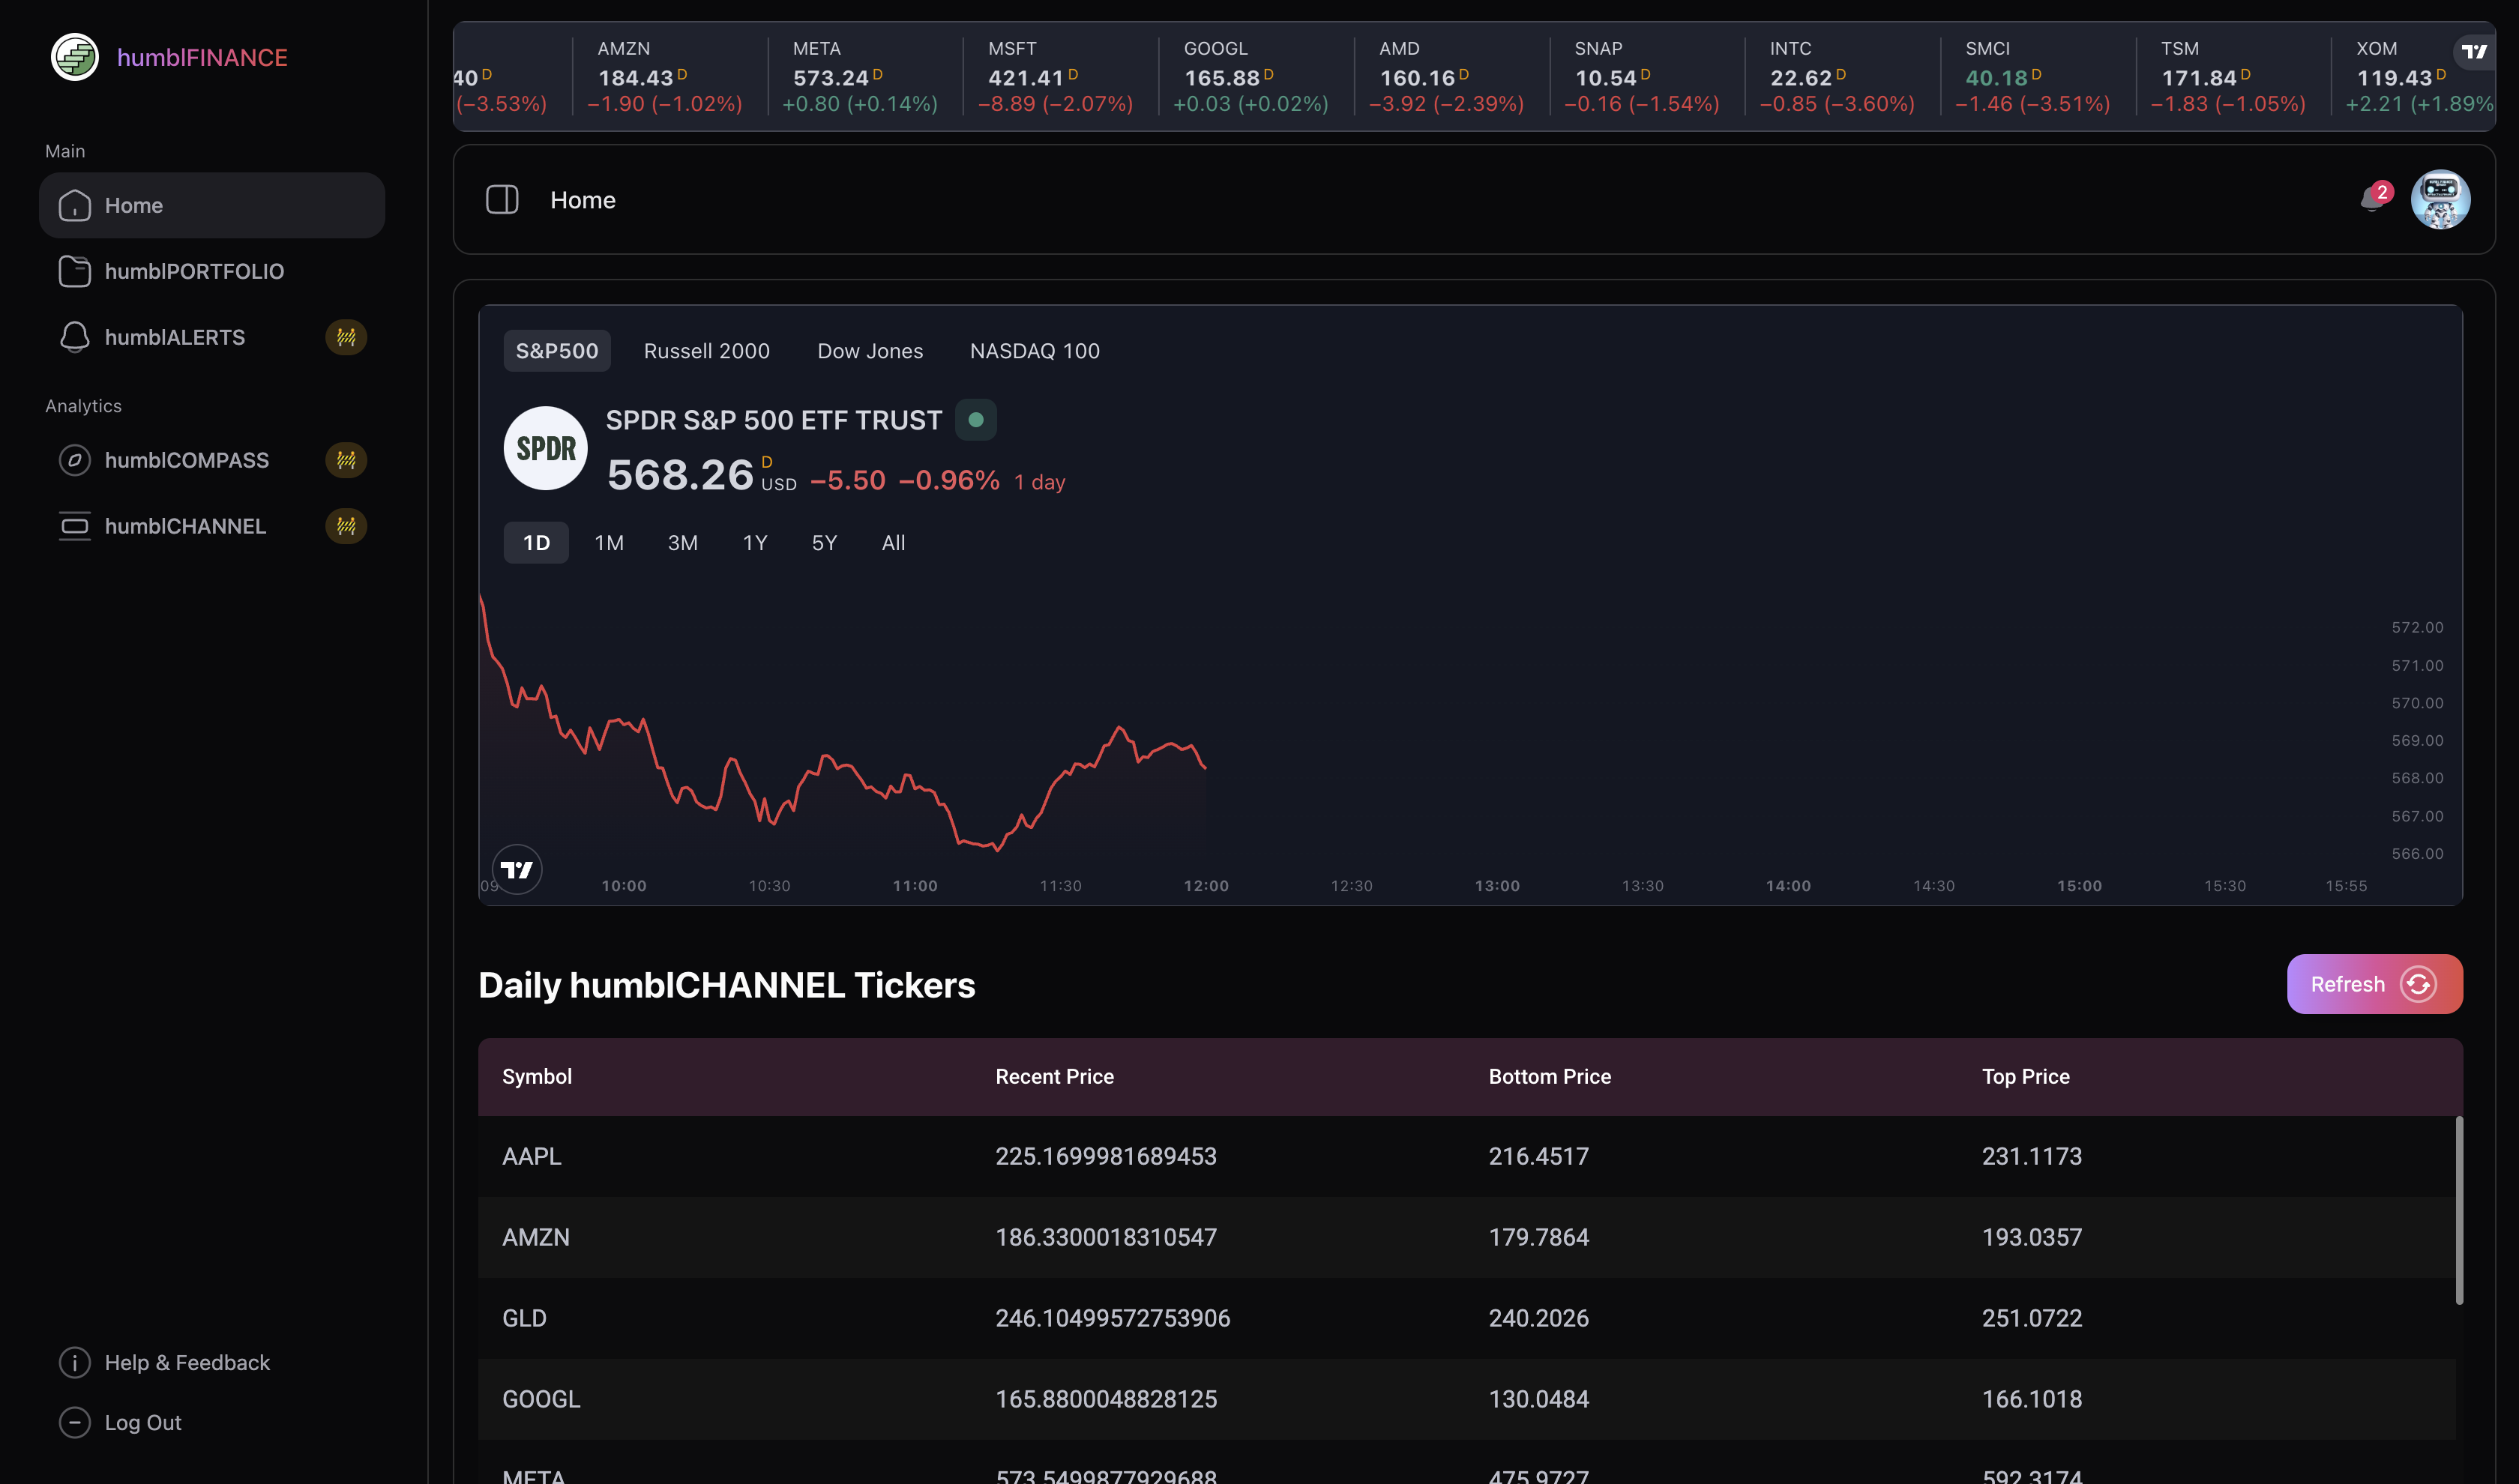Viewport: 2519px width, 1484px height.
Task: Click the Recent Price column header
Action: pyautogui.click(x=1054, y=1077)
